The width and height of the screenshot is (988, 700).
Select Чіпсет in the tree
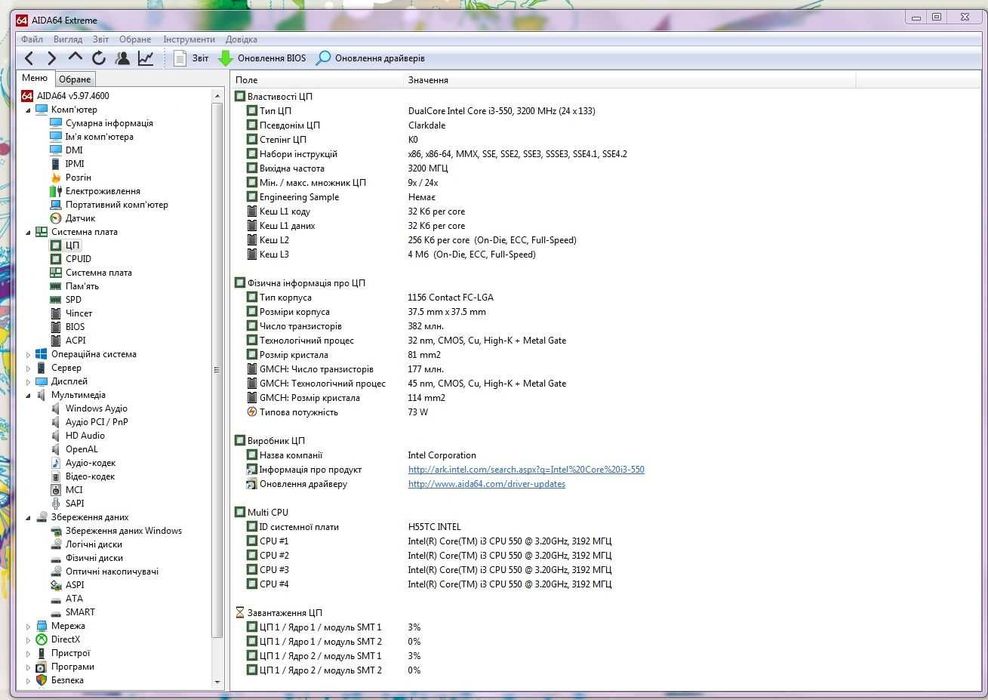pos(79,313)
